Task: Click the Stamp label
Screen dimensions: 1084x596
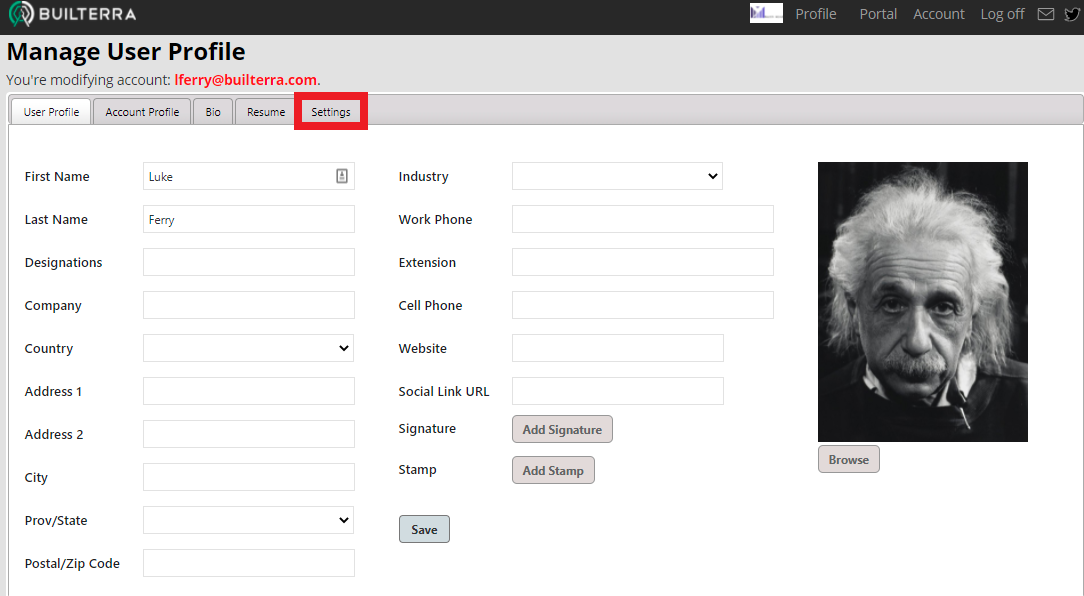Action: (418, 469)
